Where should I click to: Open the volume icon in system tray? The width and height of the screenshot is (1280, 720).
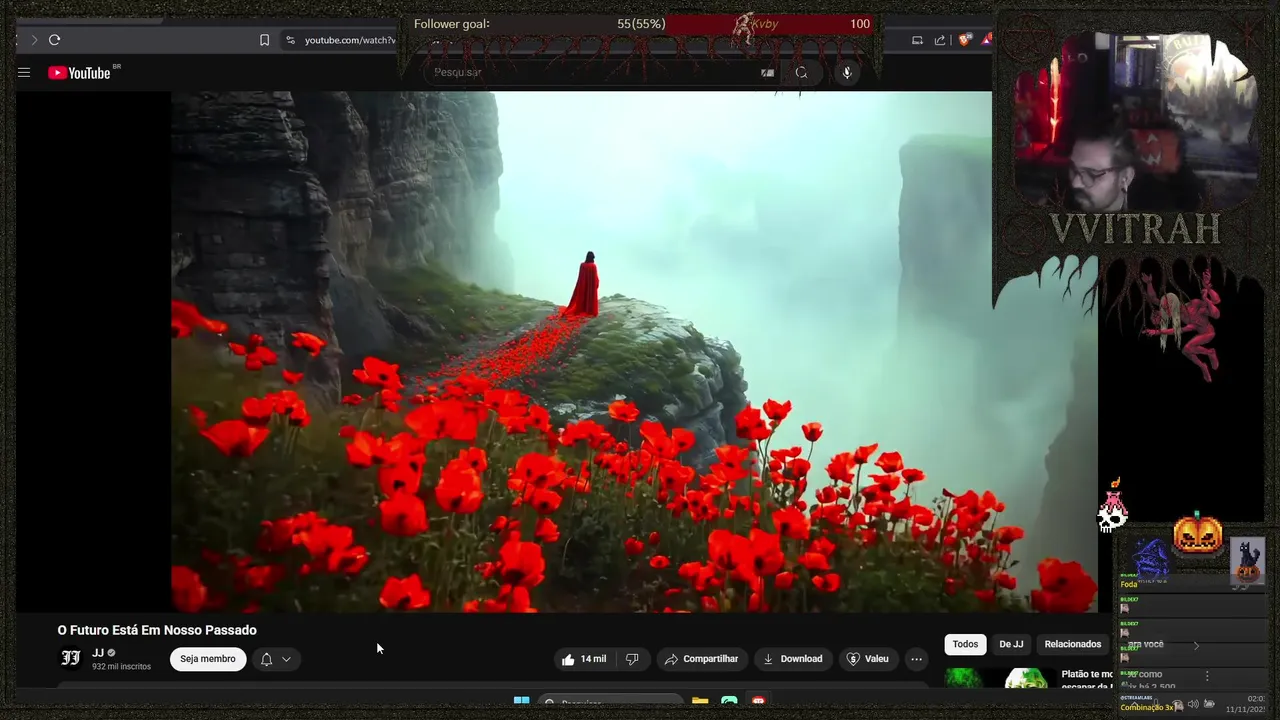point(1193,705)
